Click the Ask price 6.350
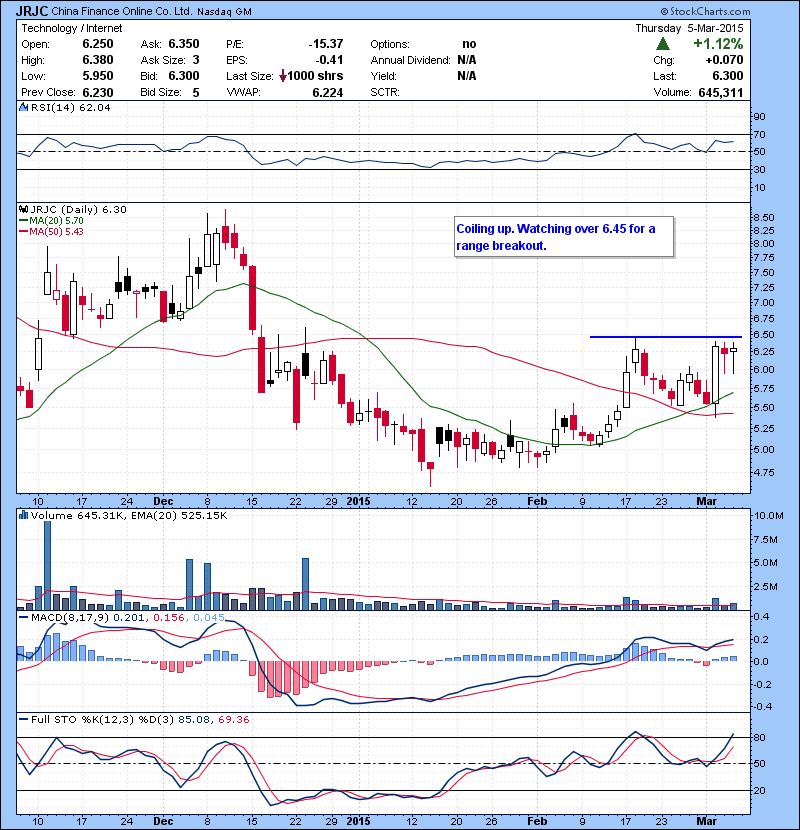The width and height of the screenshot is (800, 830). click(184, 44)
